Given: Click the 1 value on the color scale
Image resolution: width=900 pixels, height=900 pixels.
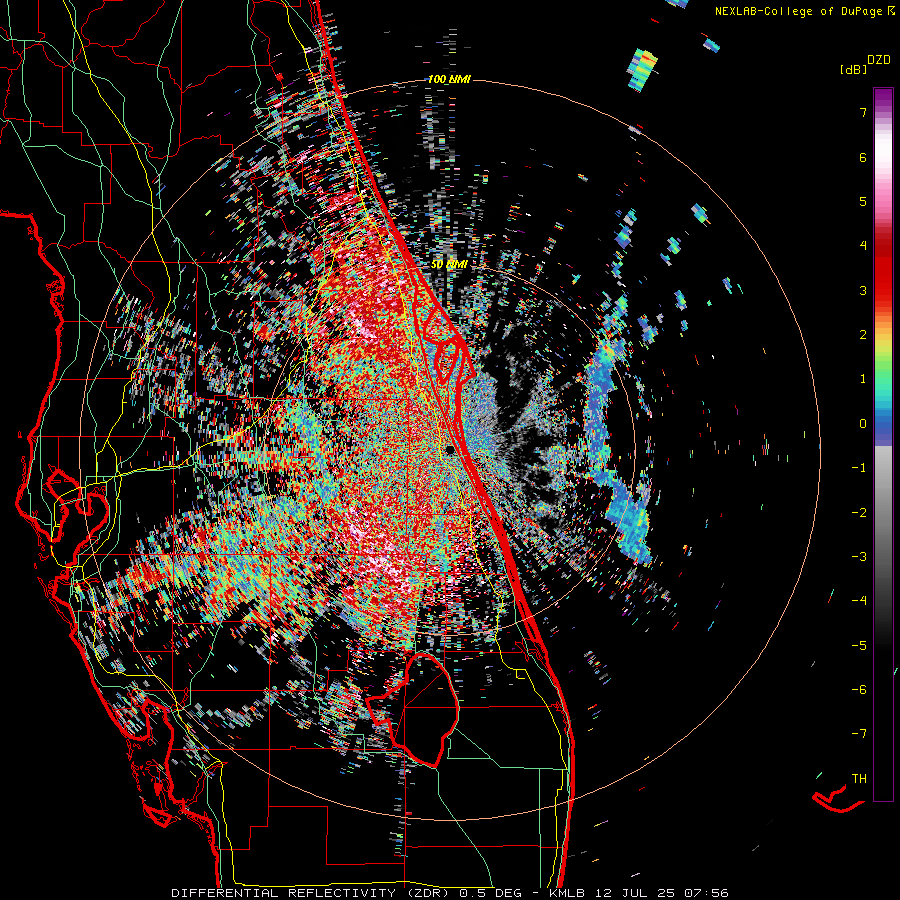Looking at the screenshot, I should (x=863, y=379).
